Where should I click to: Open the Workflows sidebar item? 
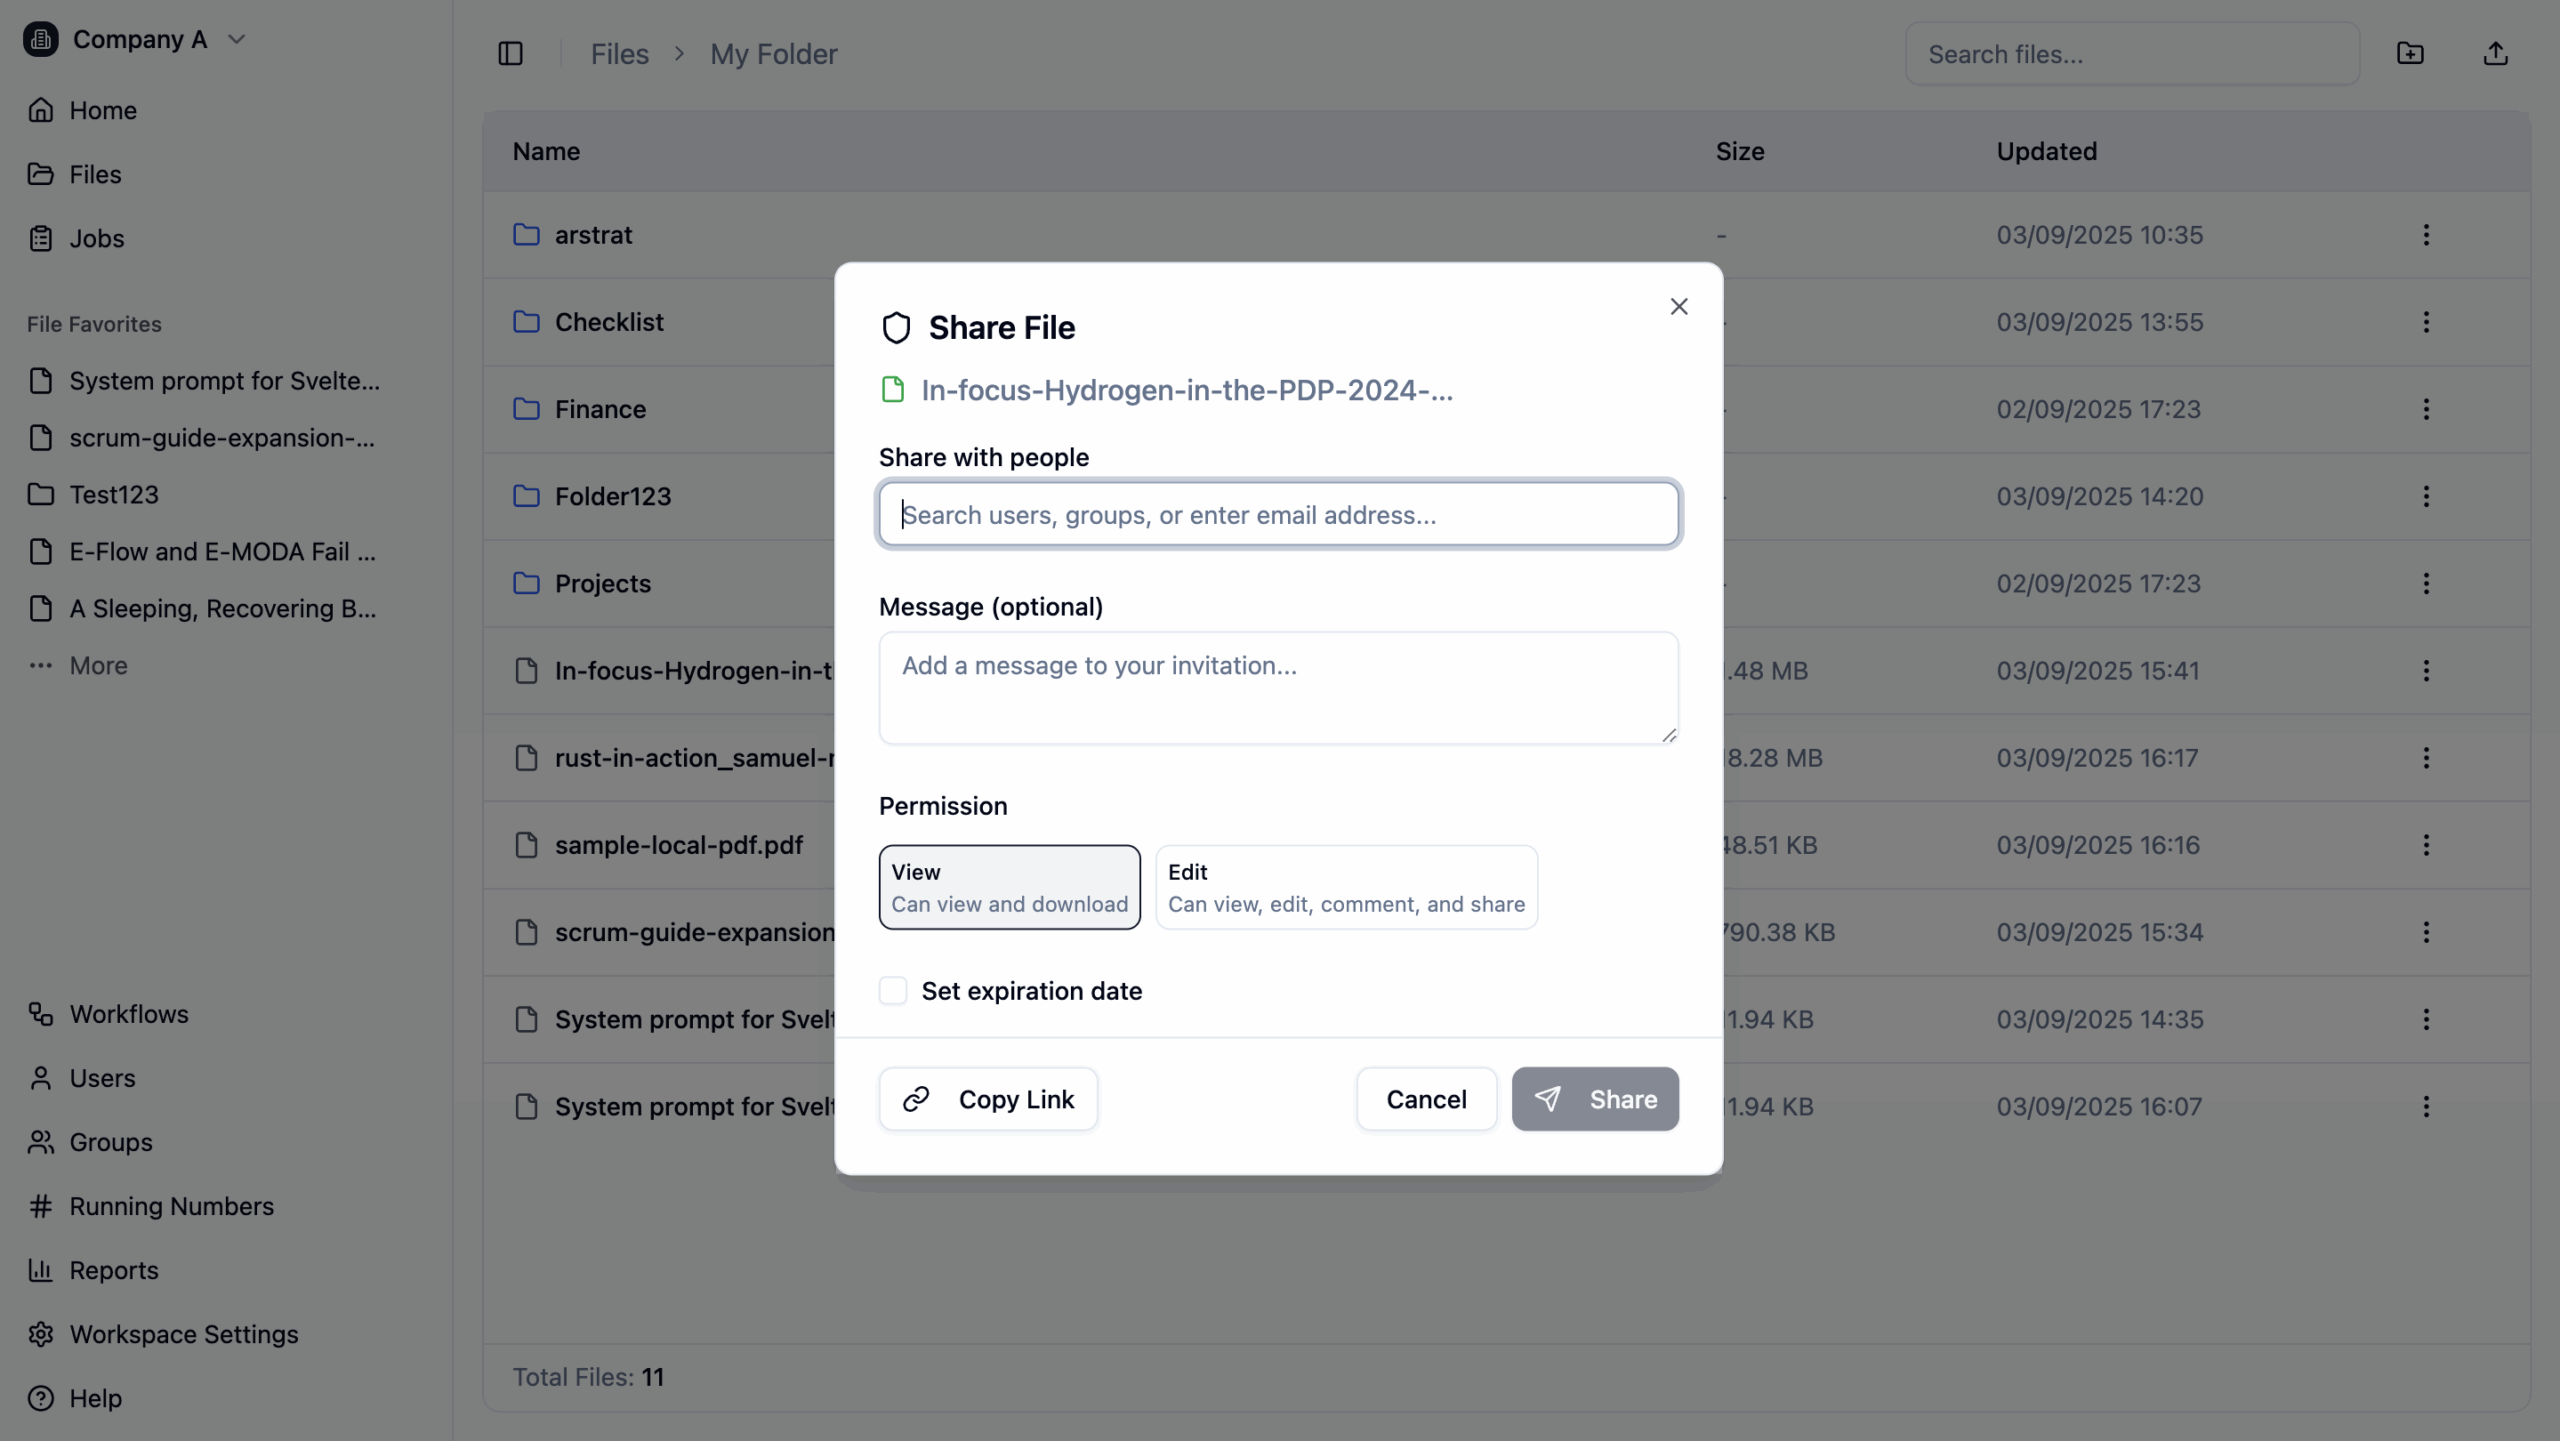pos(128,1014)
